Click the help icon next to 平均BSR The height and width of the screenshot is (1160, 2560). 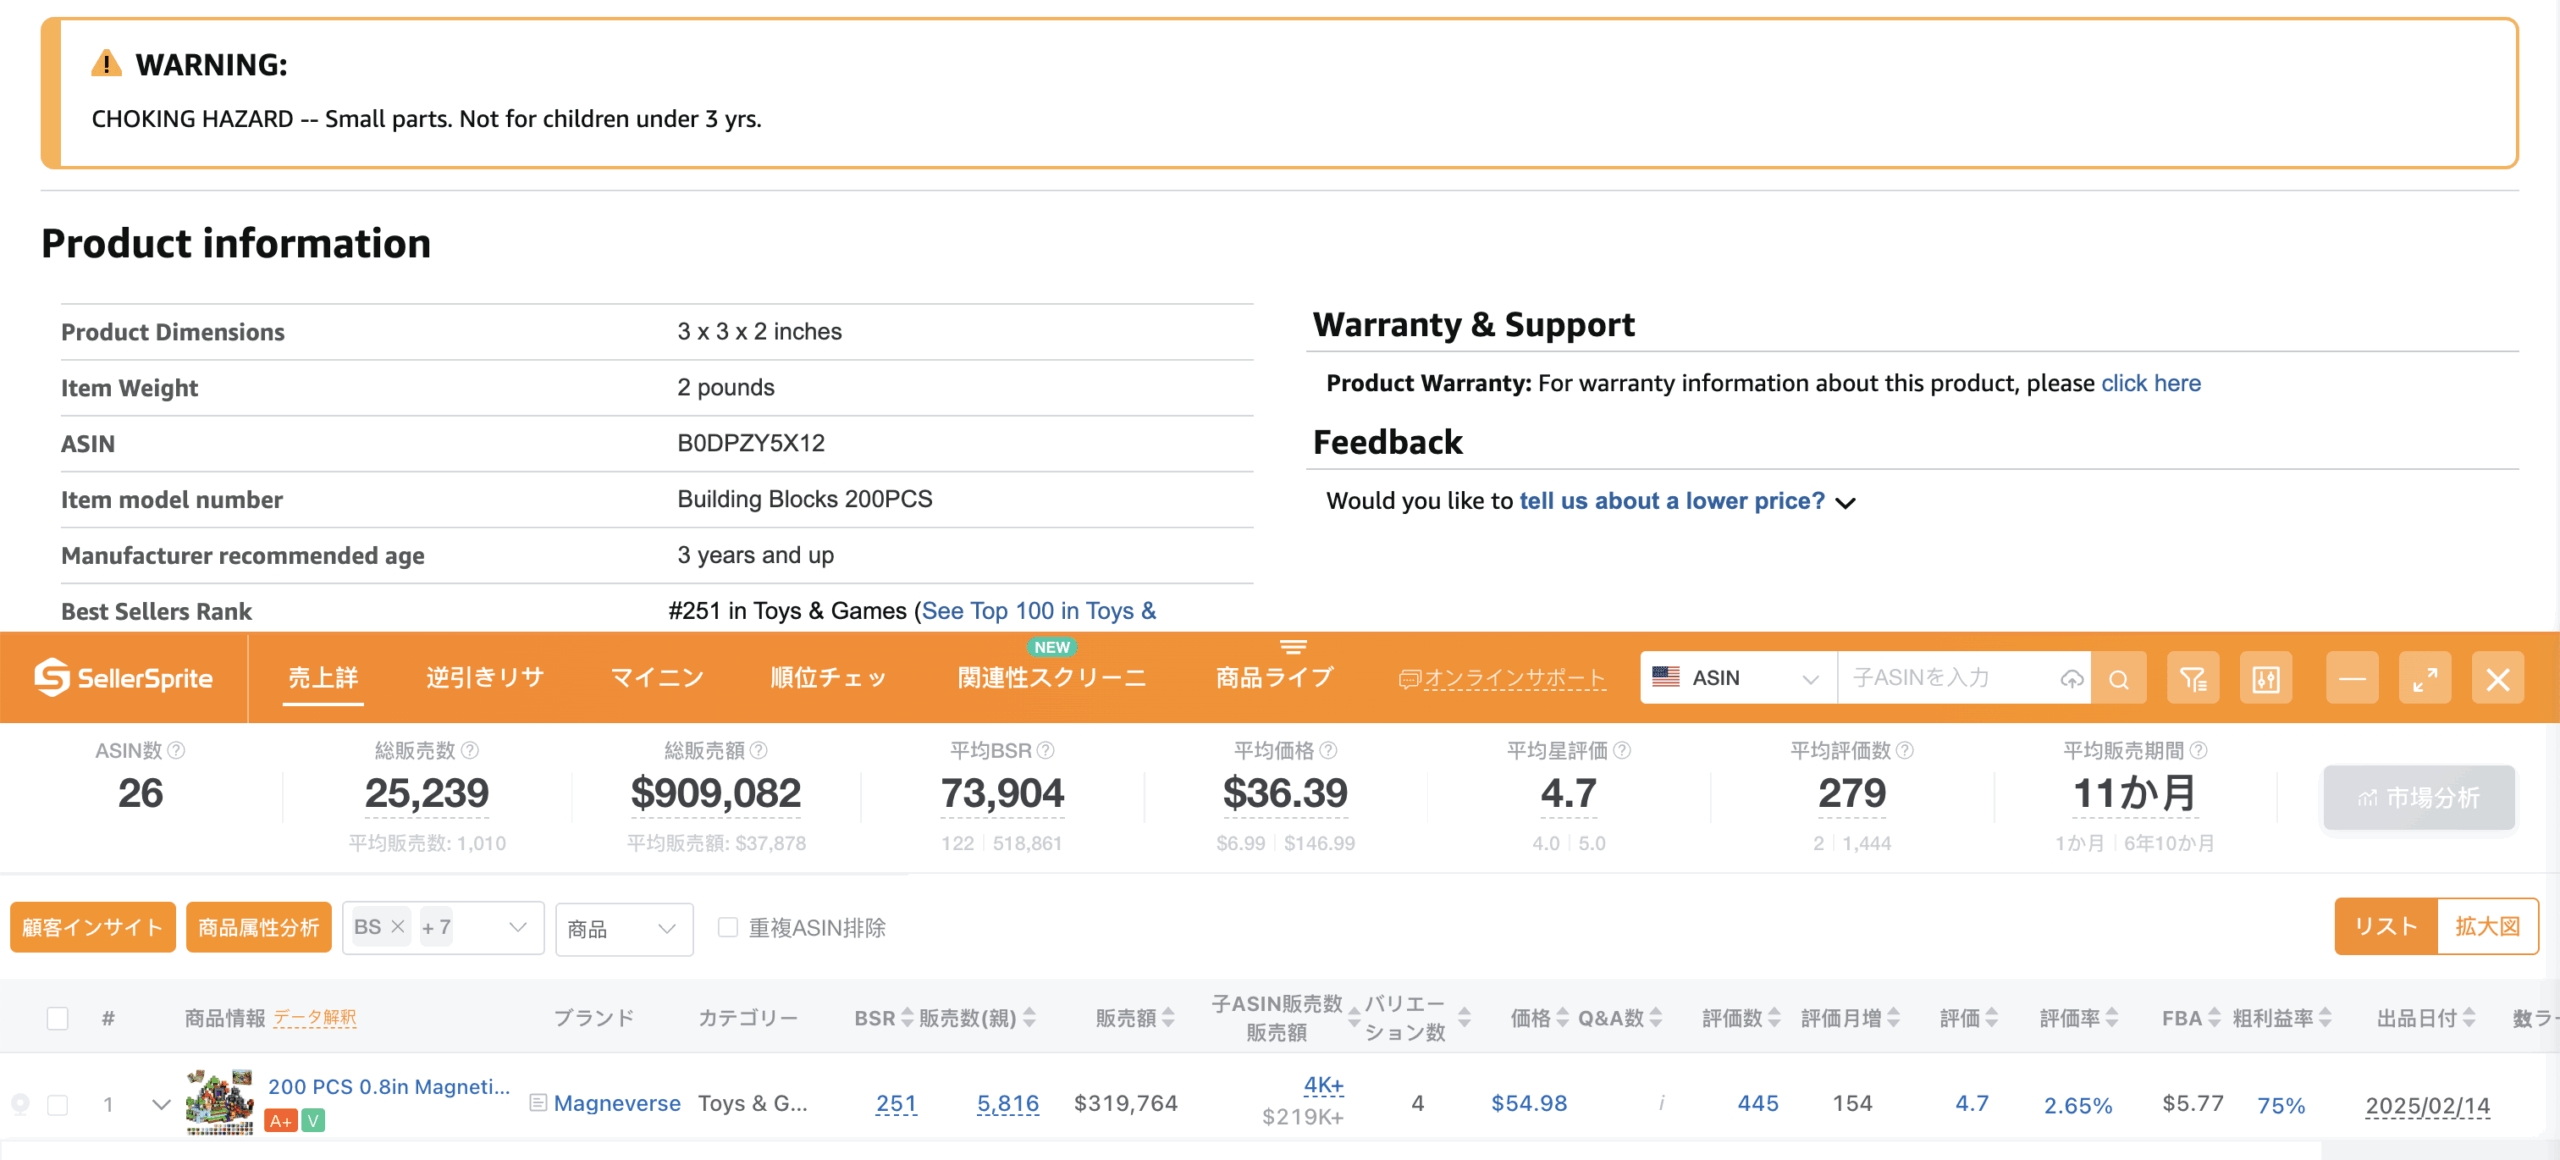click(1045, 750)
